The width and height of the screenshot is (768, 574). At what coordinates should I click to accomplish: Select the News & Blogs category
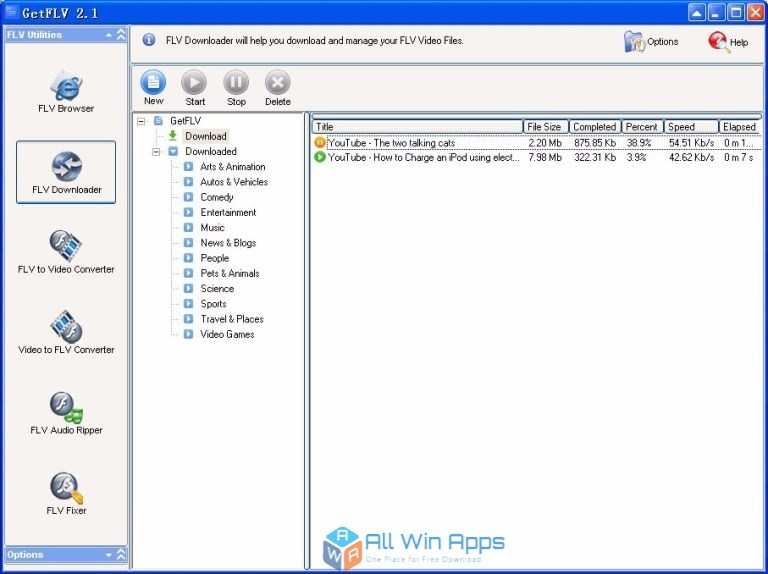(x=228, y=242)
